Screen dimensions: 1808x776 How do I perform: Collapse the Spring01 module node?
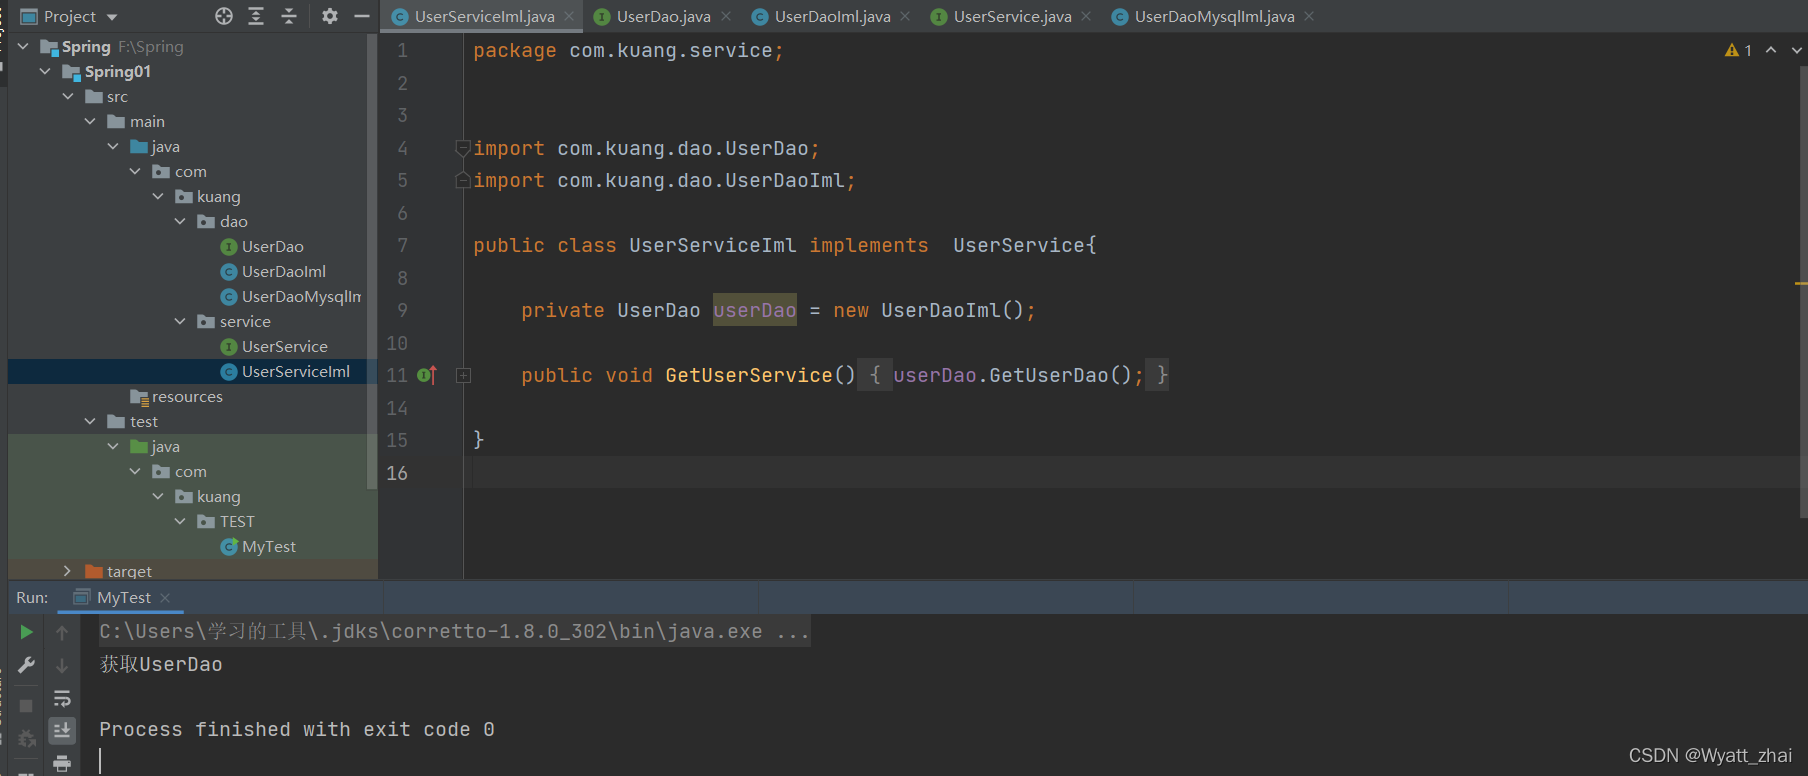[45, 71]
